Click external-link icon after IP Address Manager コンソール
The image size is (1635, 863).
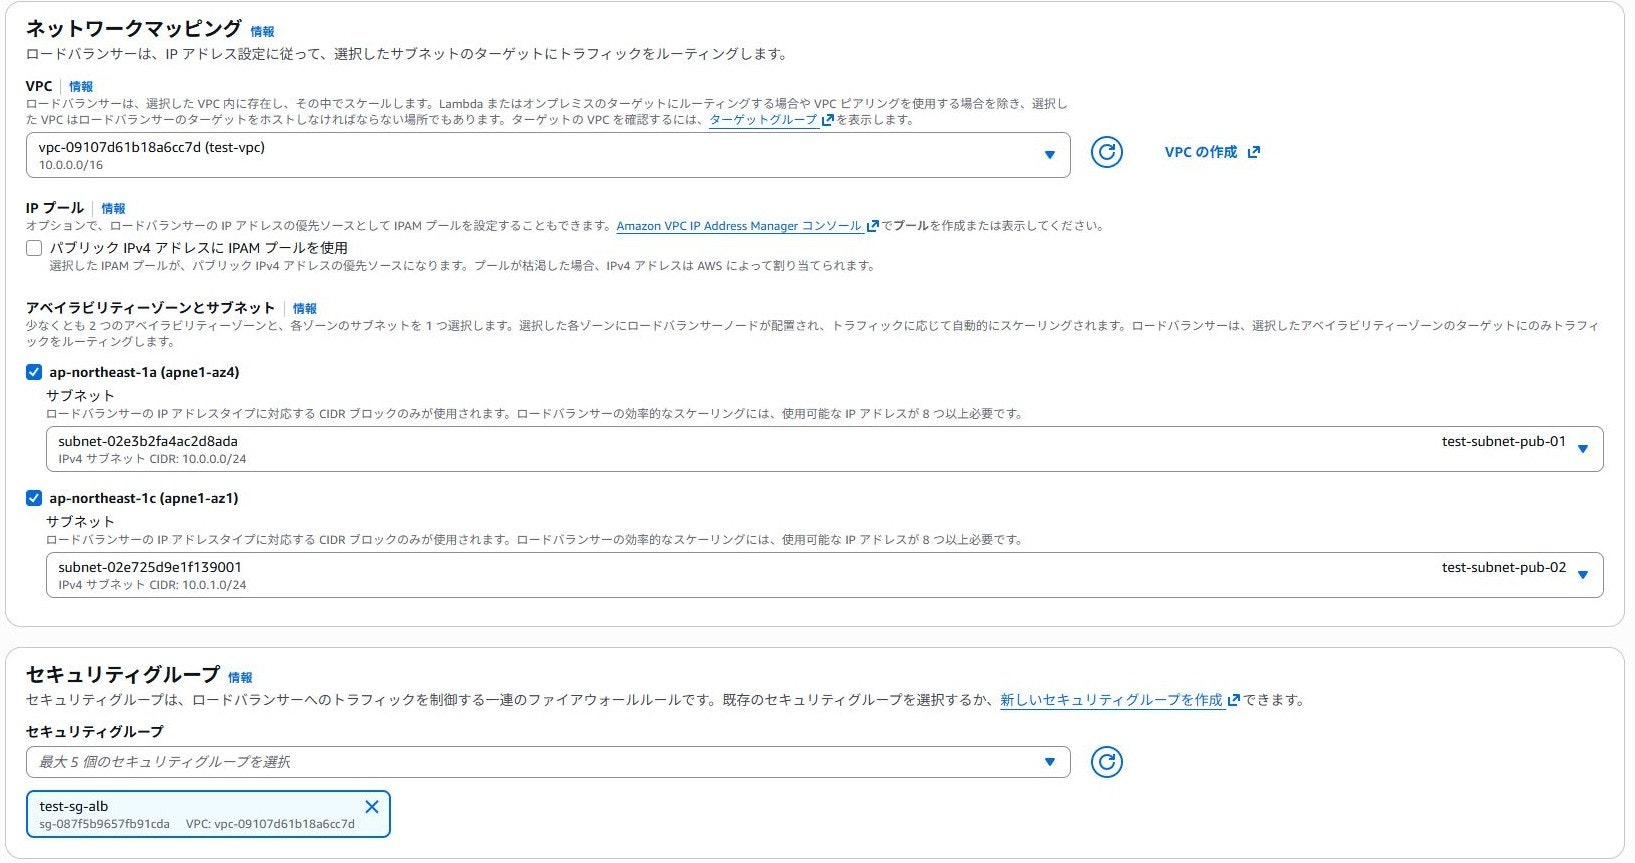coord(872,226)
